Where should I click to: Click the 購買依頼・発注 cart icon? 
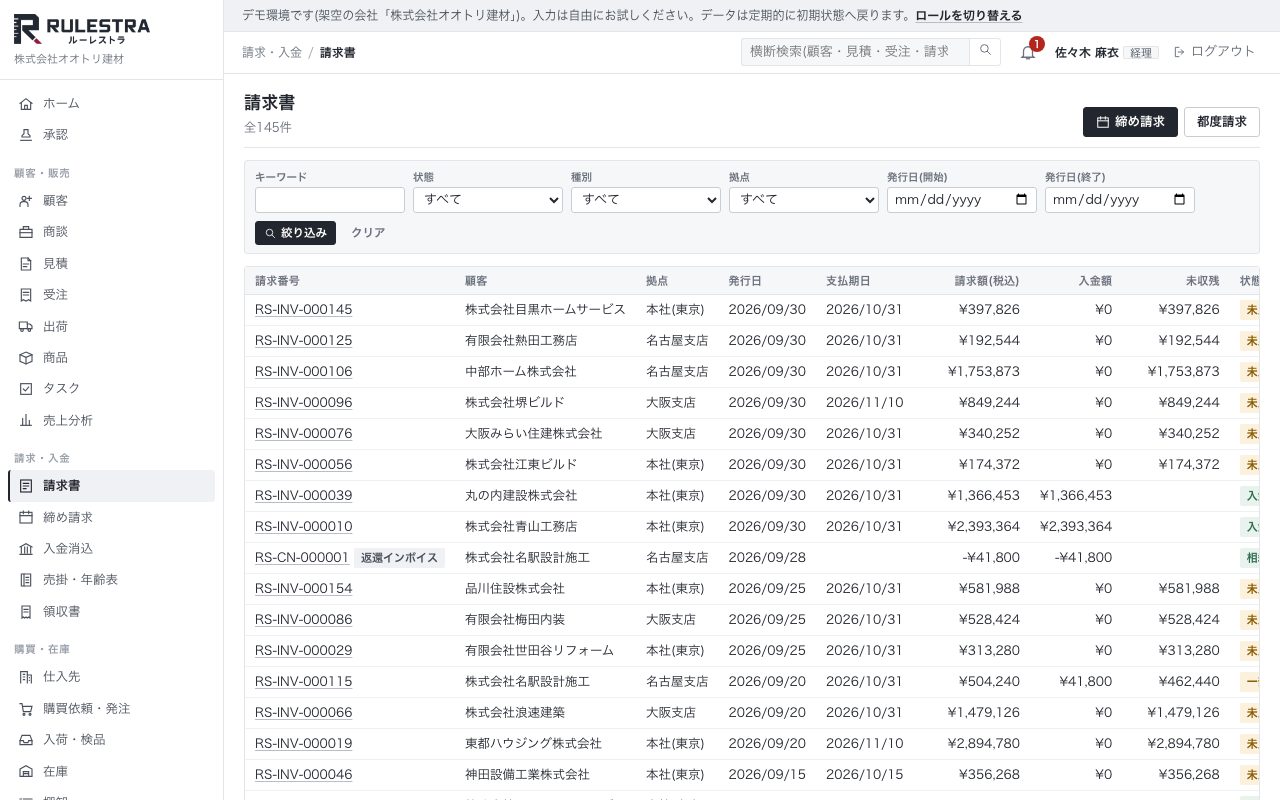pyautogui.click(x=26, y=709)
